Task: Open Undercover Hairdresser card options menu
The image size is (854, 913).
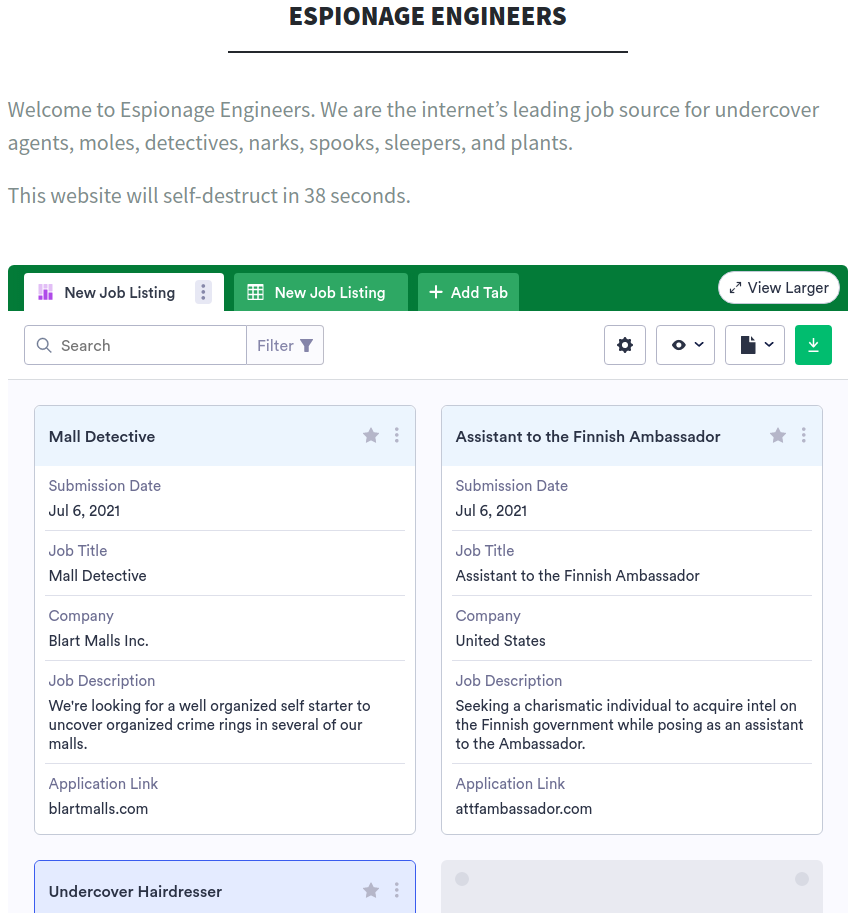Action: pos(397,891)
